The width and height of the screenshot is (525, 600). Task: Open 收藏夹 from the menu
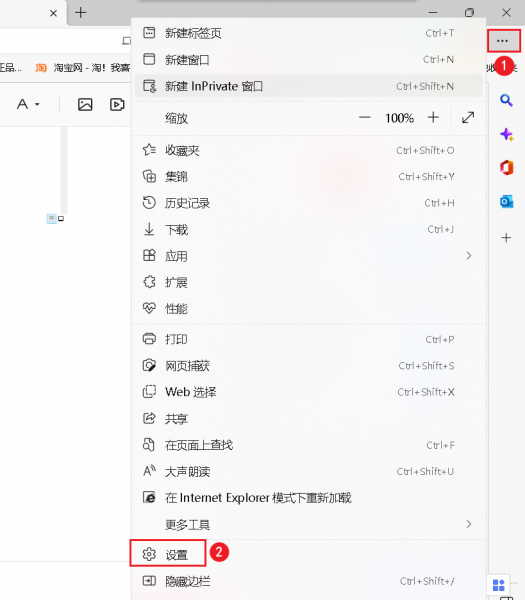point(308,150)
